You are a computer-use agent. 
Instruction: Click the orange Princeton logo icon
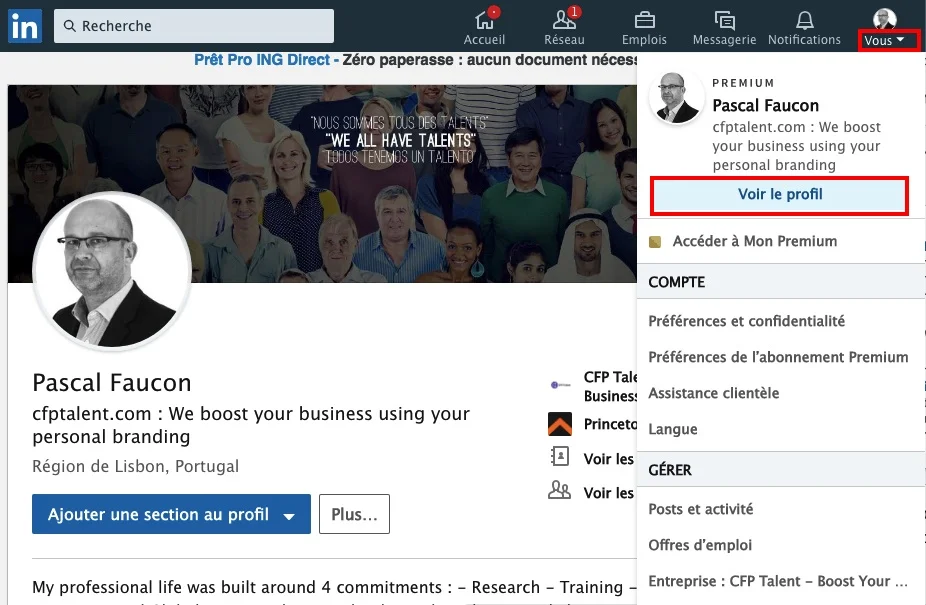[560, 424]
